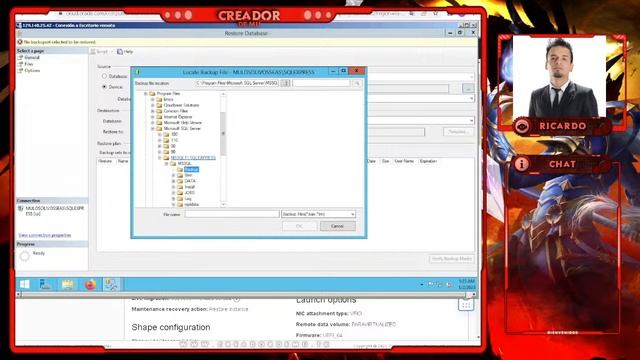Viewport: 640px width, 360px height.
Task: Select the Program Files folder icon
Action: pyautogui.click(x=152, y=93)
